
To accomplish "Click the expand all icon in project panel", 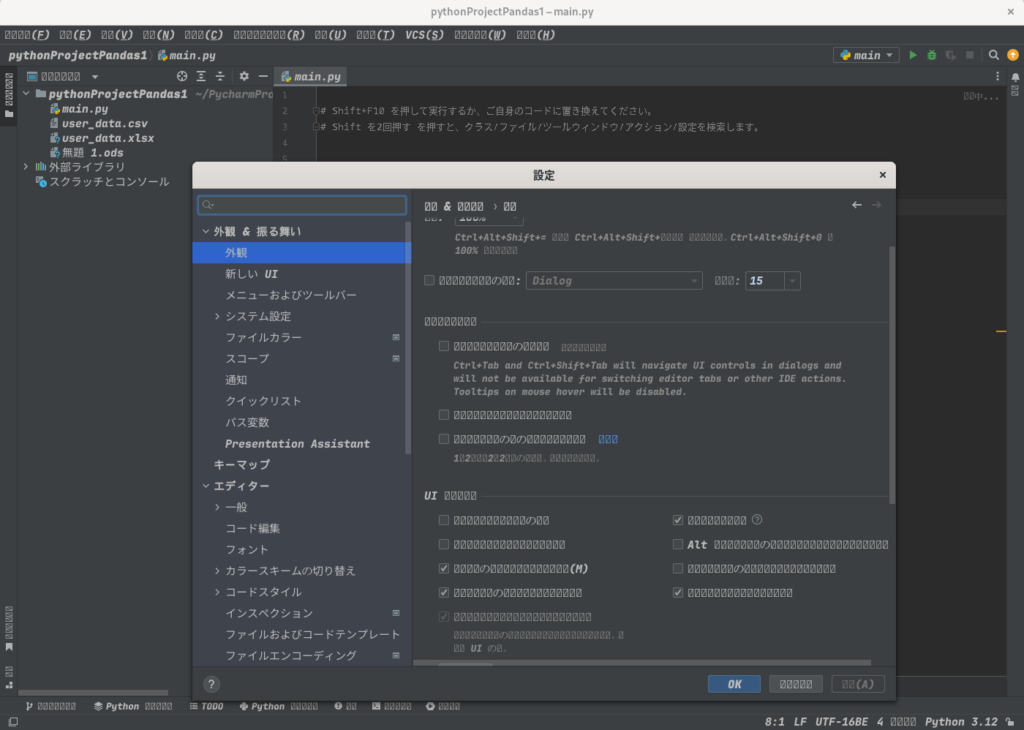I will tap(201, 76).
